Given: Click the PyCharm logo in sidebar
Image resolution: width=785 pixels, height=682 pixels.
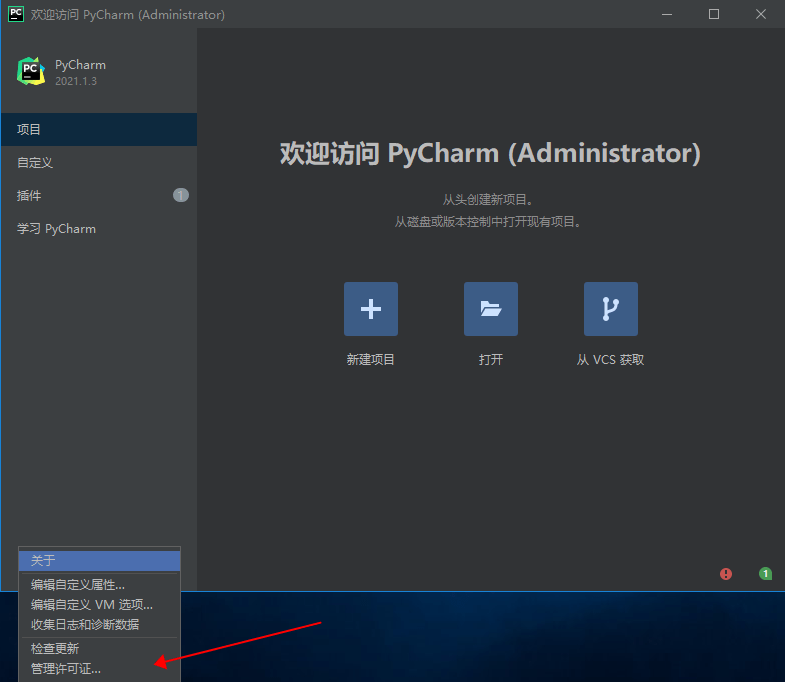Looking at the screenshot, I should (31, 71).
